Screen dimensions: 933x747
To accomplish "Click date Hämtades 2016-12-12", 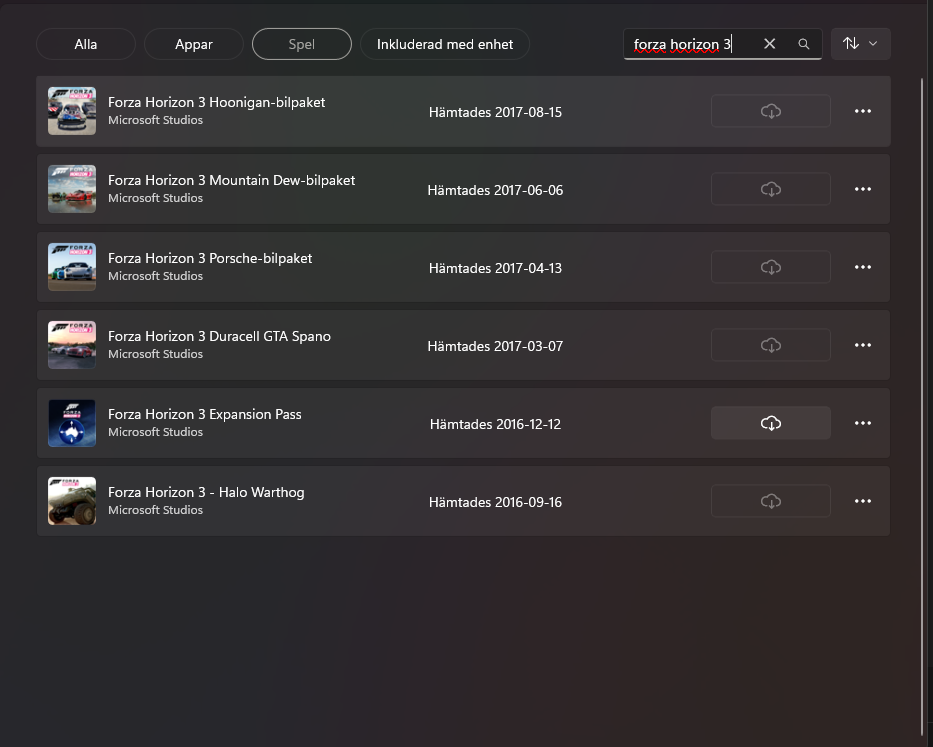I will click(495, 424).
